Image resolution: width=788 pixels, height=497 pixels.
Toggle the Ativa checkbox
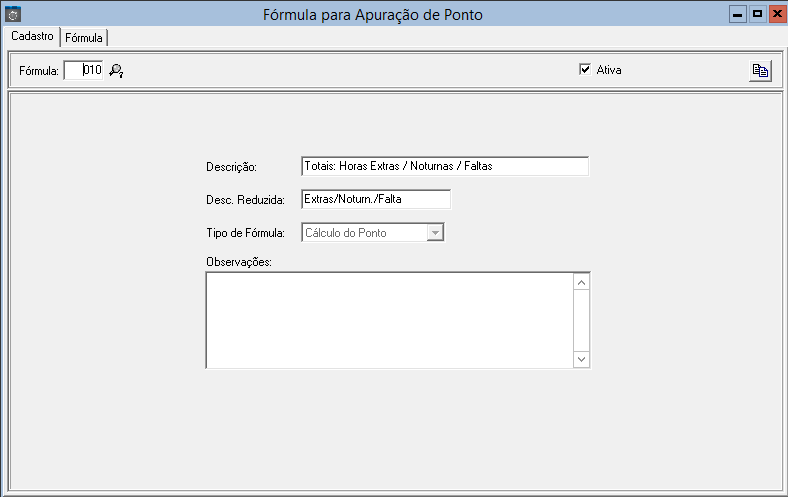585,70
